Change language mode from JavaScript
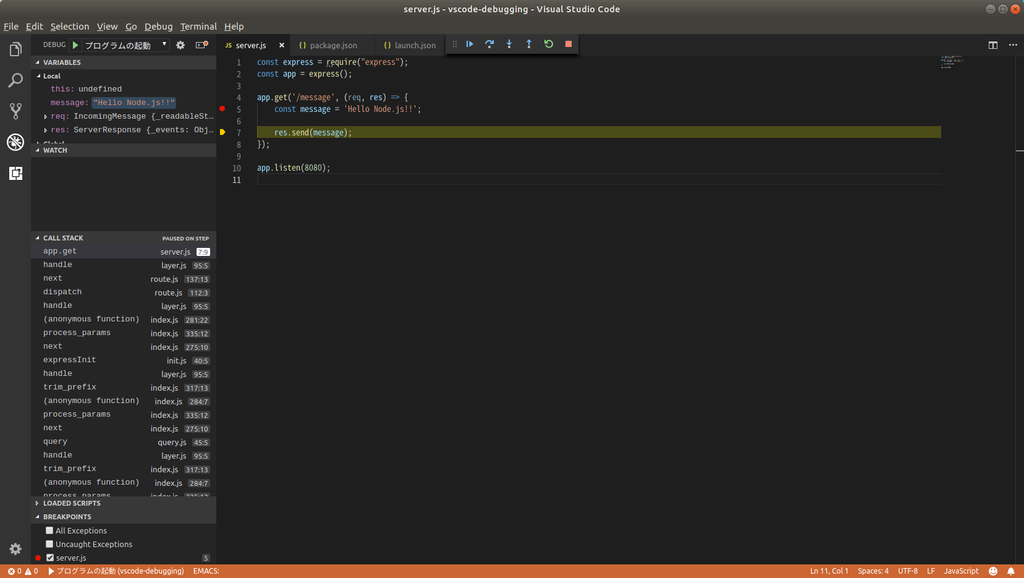The width and height of the screenshot is (1024, 578). pos(961,571)
